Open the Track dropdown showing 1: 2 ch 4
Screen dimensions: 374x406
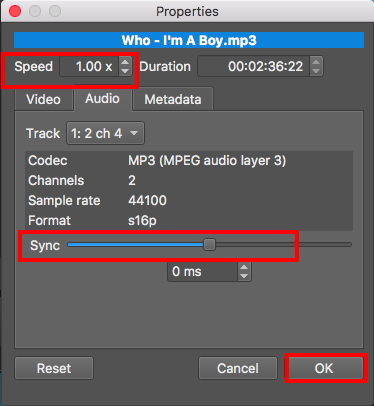105,133
